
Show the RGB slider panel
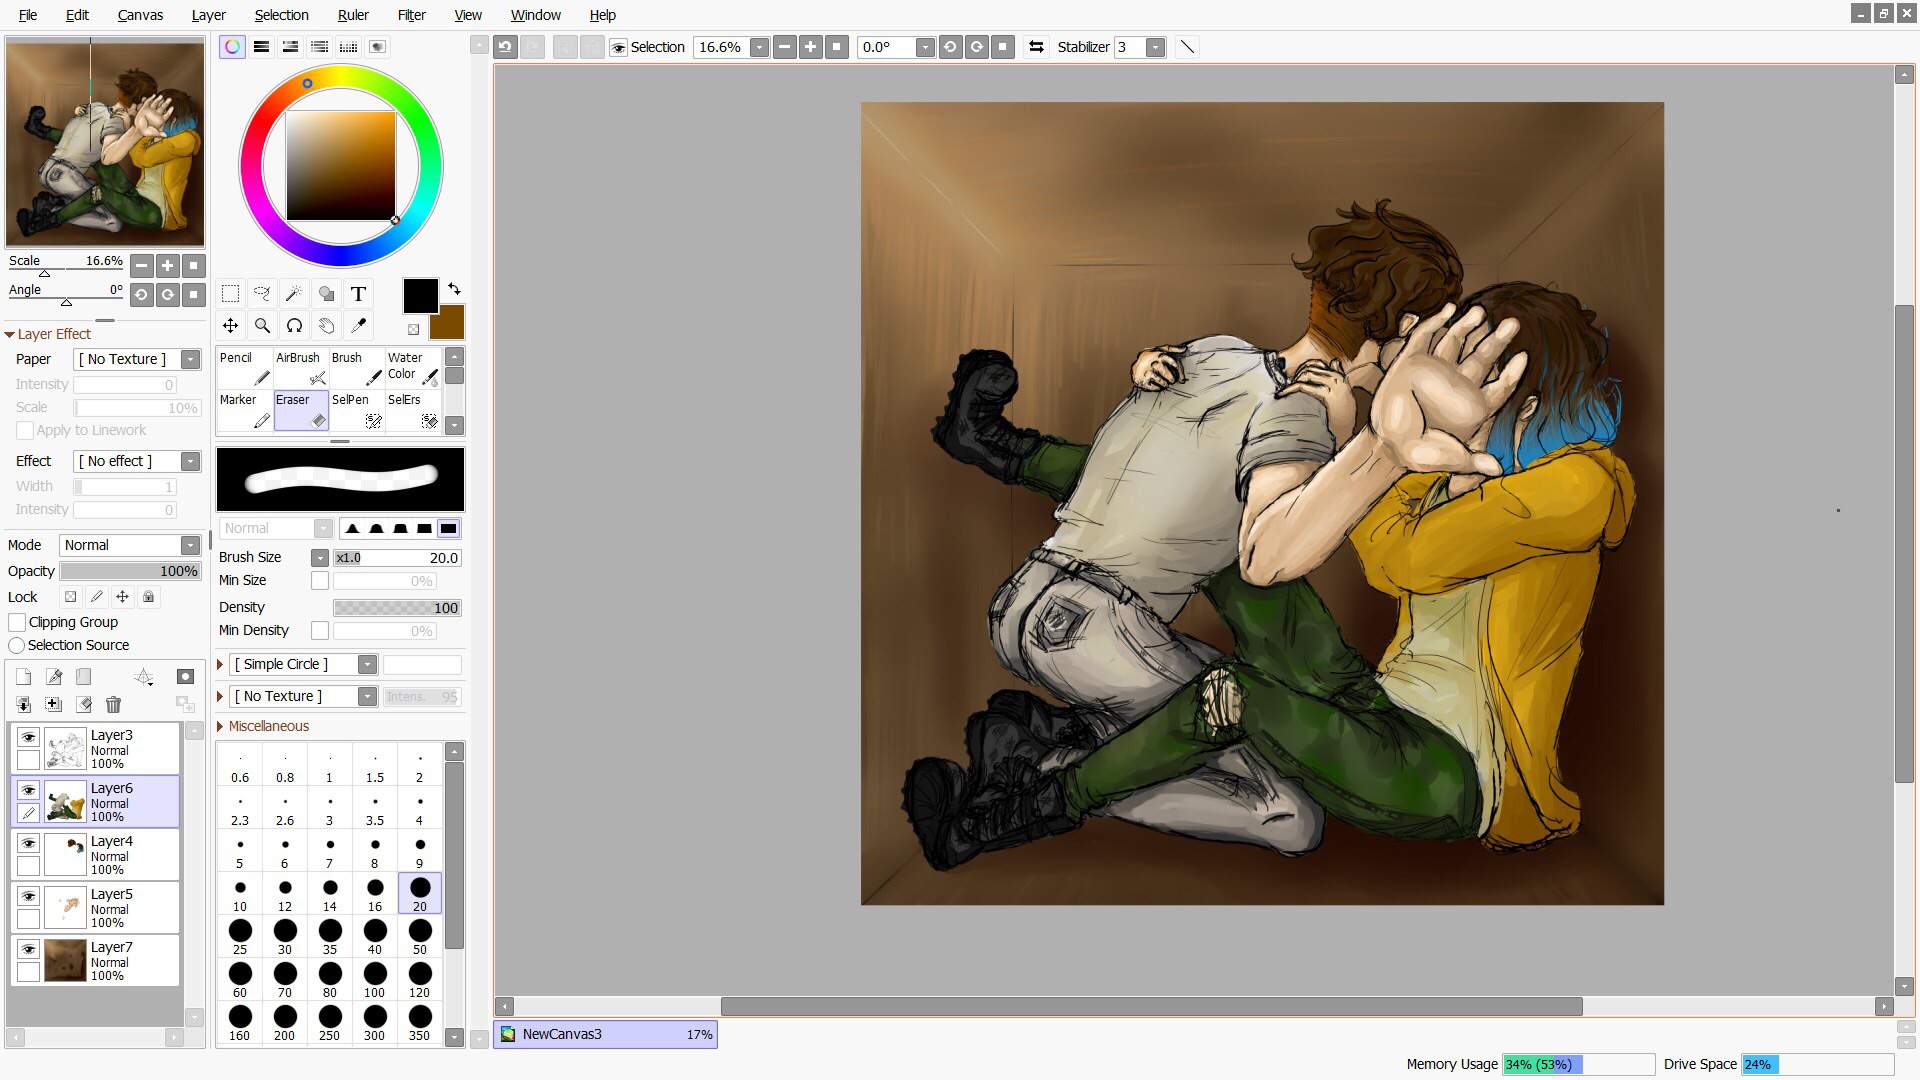pos(261,47)
